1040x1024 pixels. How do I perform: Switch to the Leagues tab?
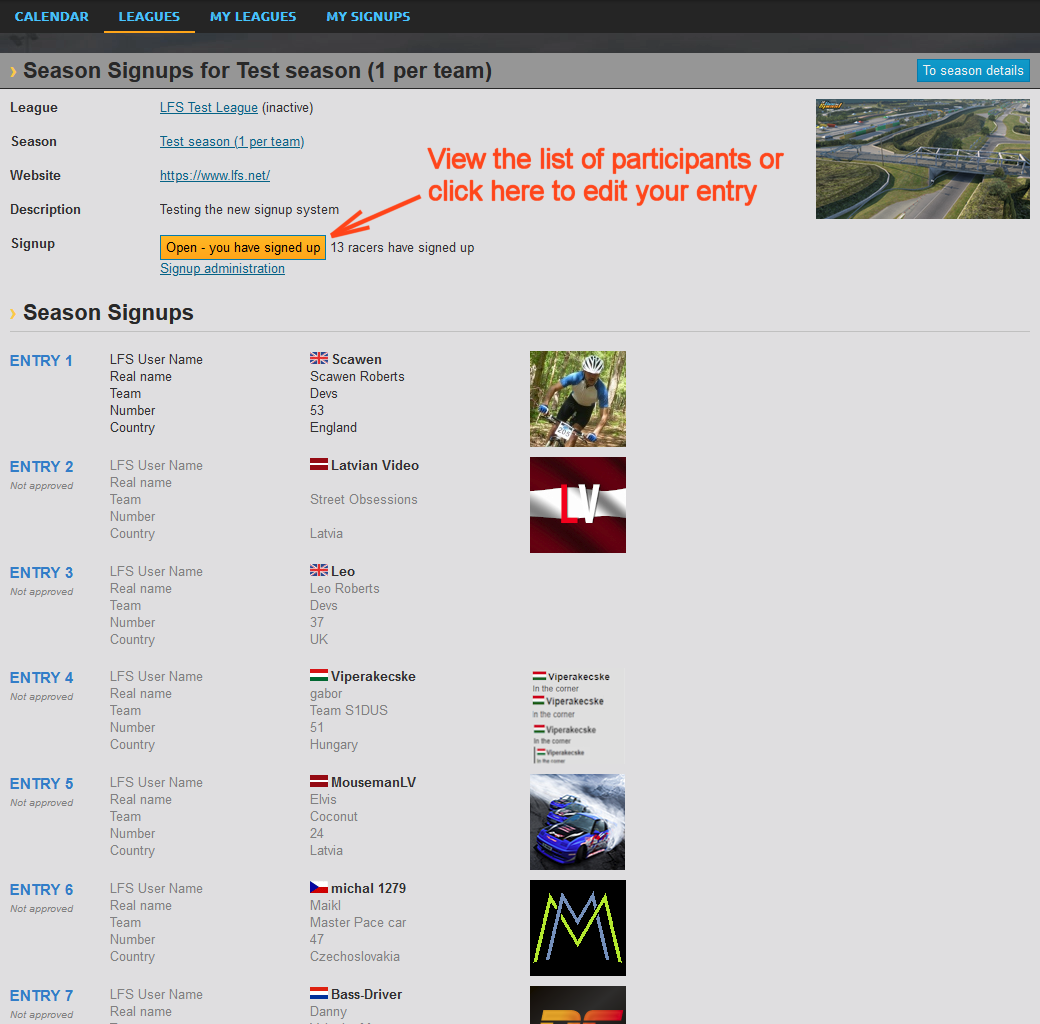pos(149,17)
